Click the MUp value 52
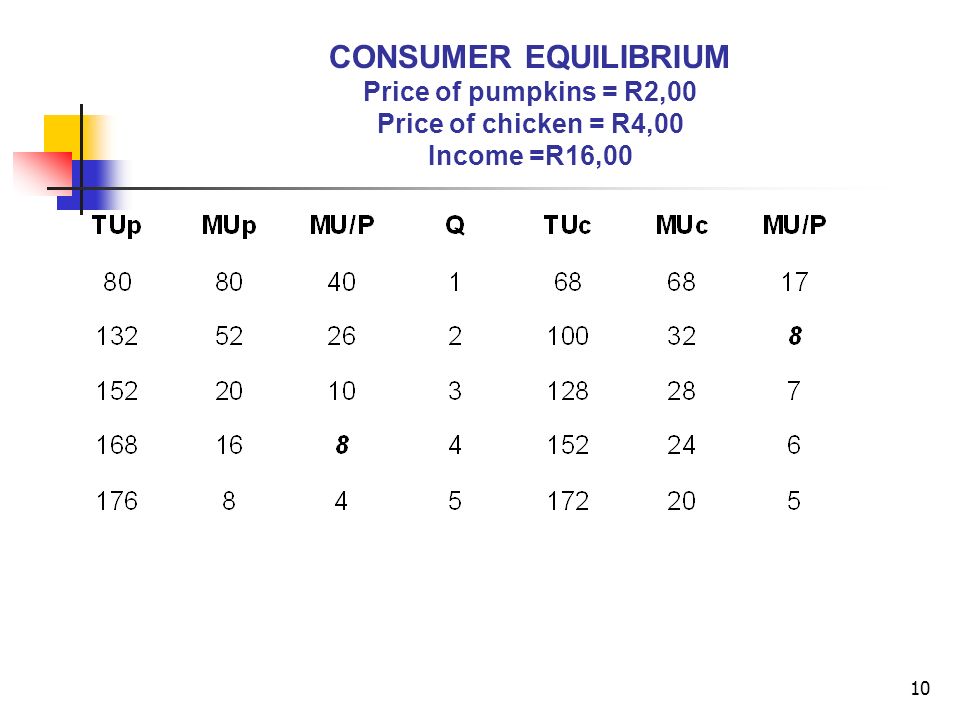 click(x=229, y=336)
